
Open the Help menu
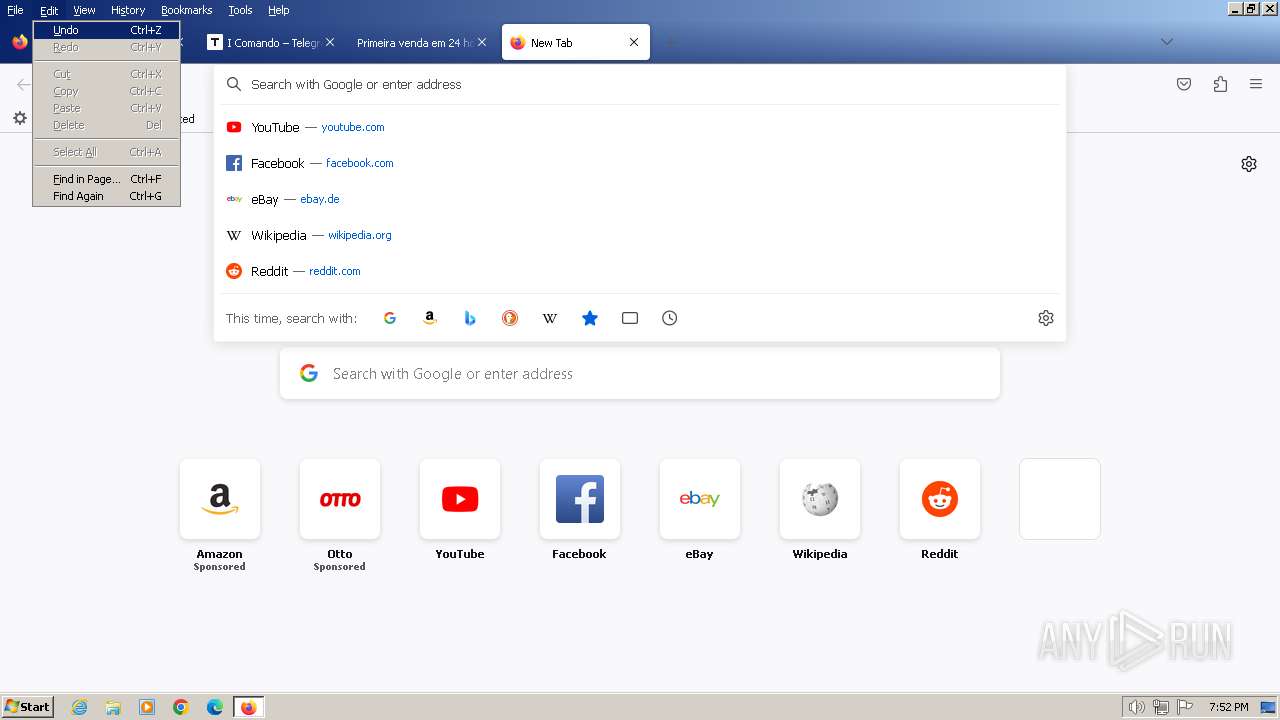pyautogui.click(x=279, y=10)
